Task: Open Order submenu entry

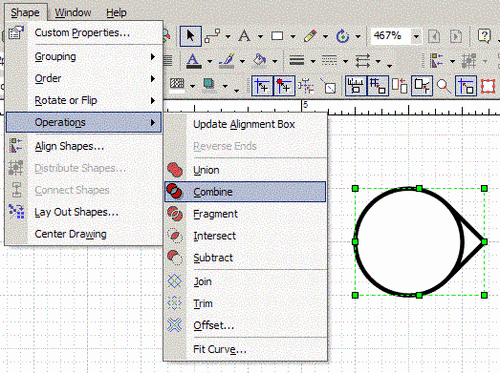Action: click(x=83, y=78)
